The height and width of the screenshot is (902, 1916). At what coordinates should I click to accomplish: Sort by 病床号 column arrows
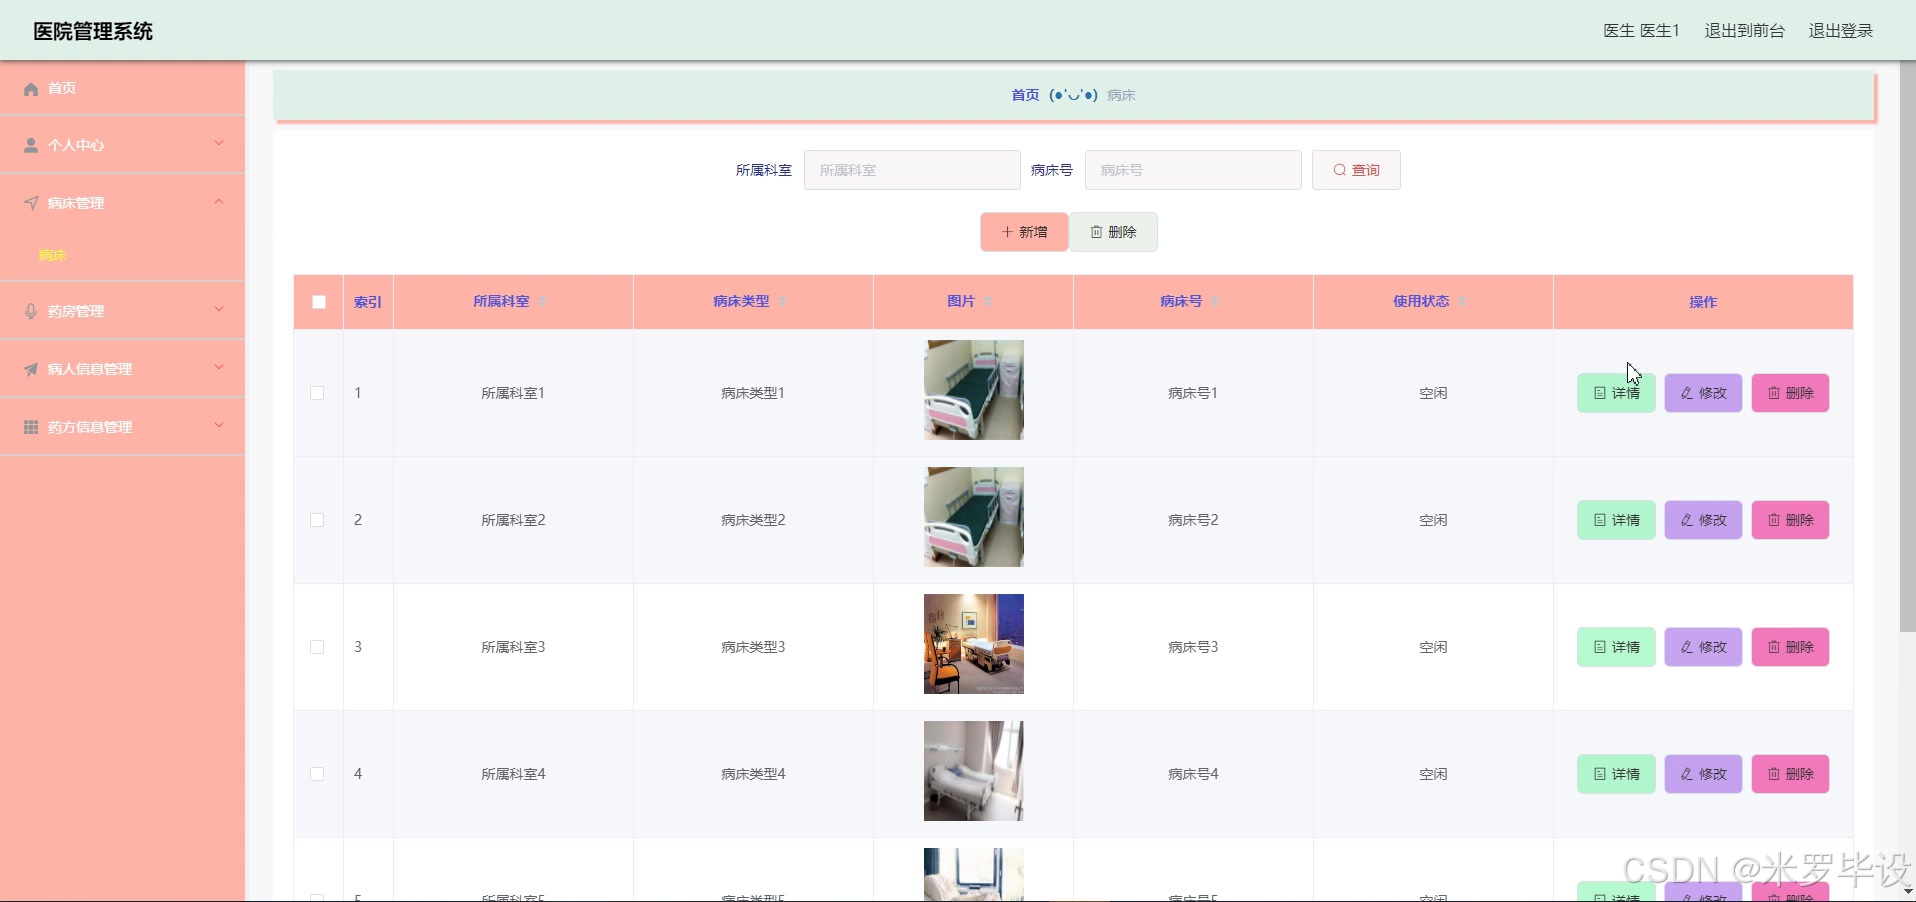click(1216, 302)
